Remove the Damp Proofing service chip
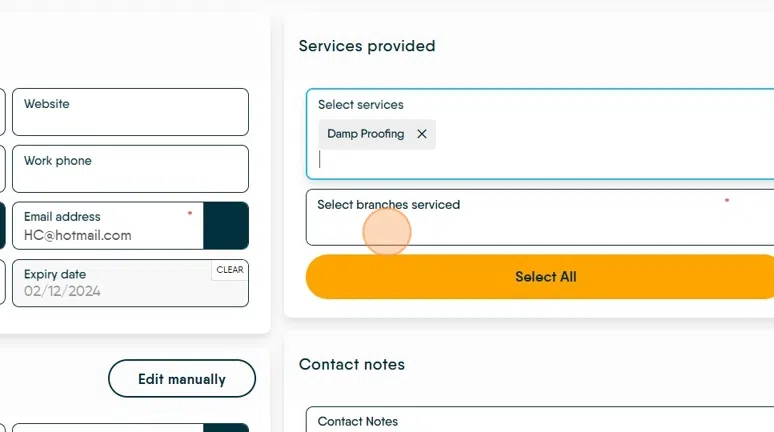 (421, 134)
